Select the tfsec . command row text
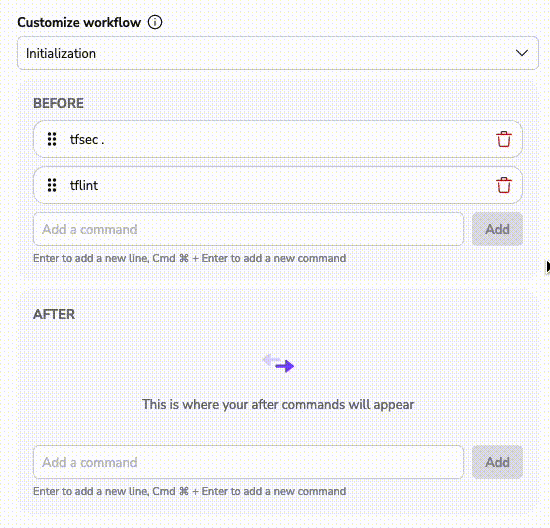The image size is (550, 528). tap(87, 140)
